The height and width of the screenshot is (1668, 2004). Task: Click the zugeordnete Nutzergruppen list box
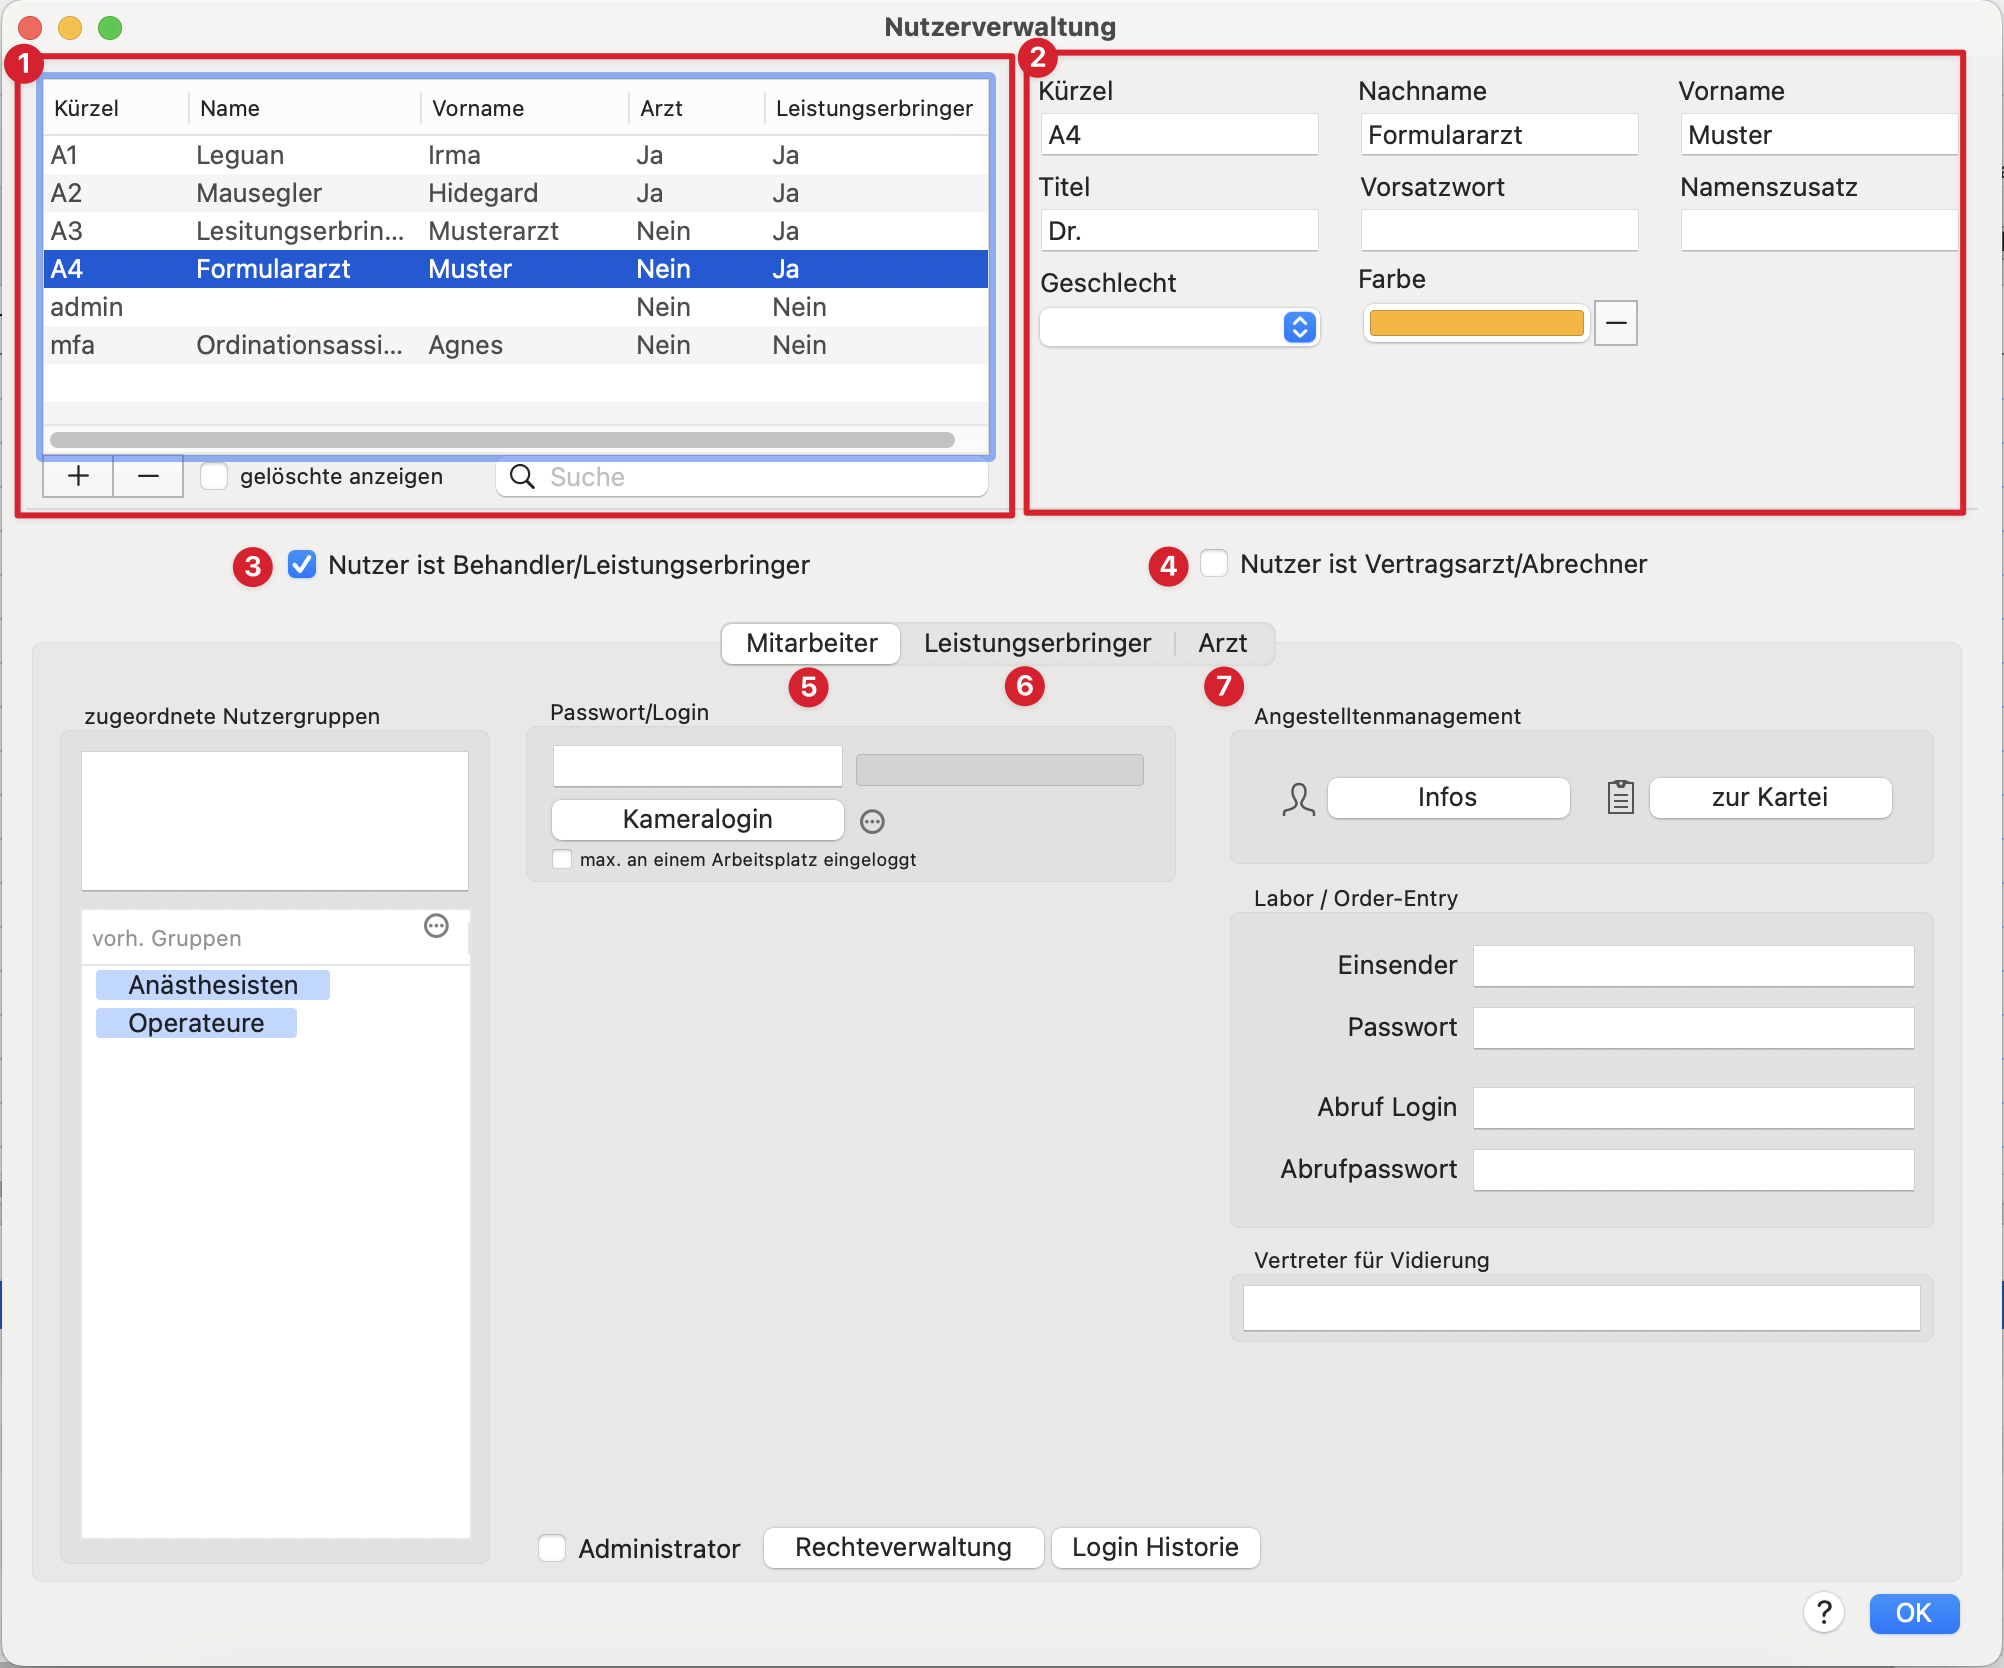(275, 821)
